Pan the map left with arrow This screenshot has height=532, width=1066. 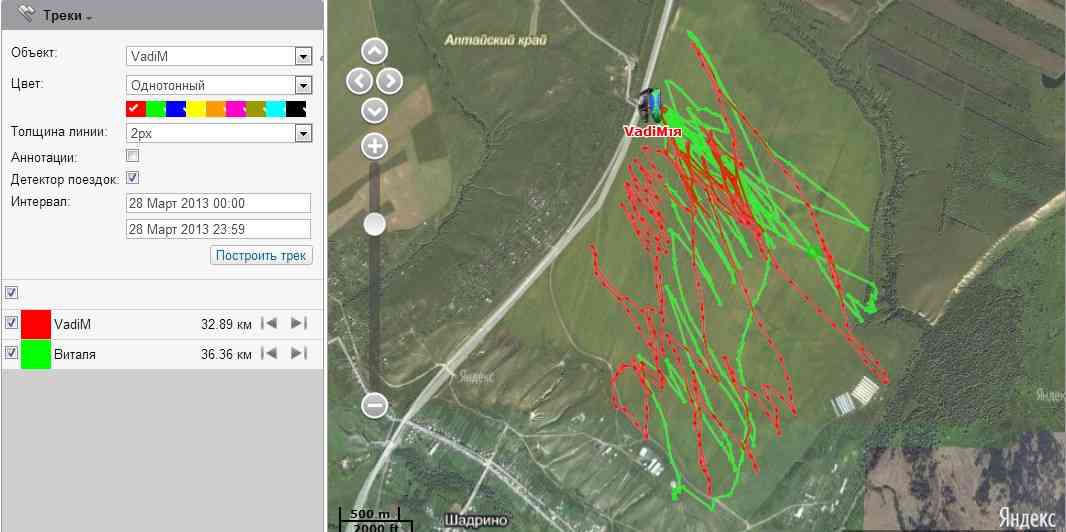coord(359,81)
